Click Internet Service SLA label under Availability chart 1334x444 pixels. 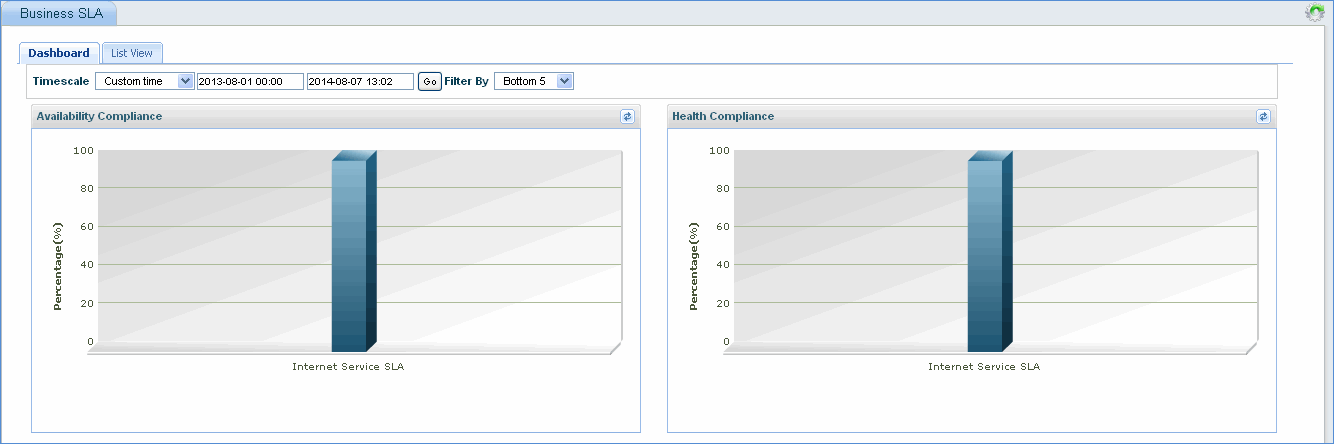(x=348, y=367)
